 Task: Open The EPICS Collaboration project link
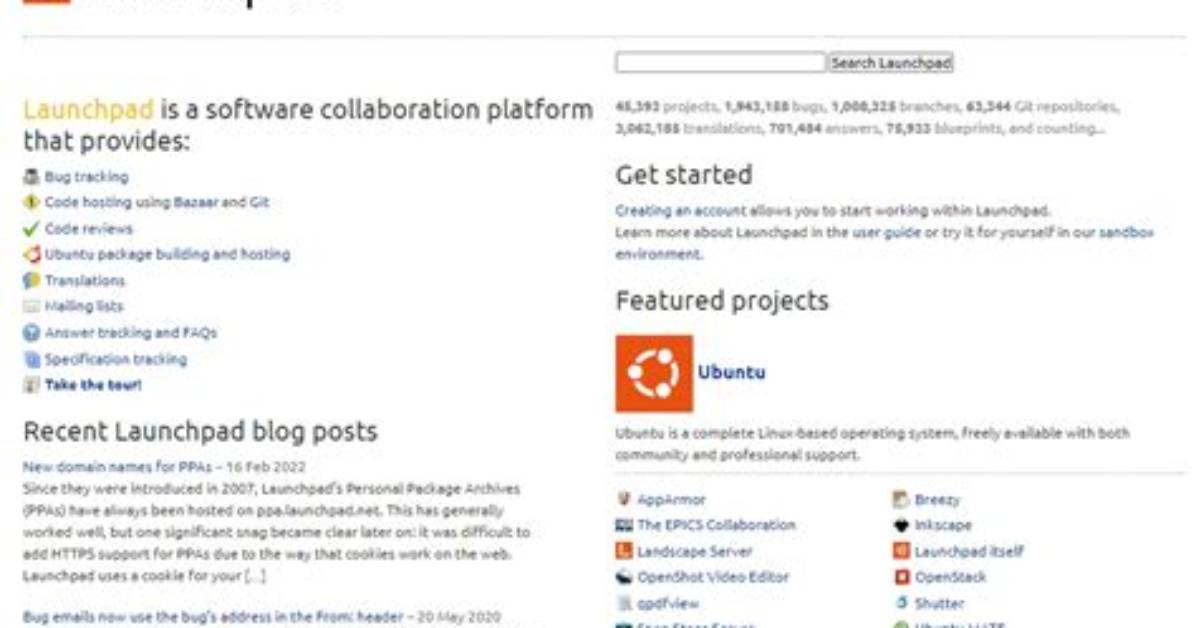coord(716,525)
